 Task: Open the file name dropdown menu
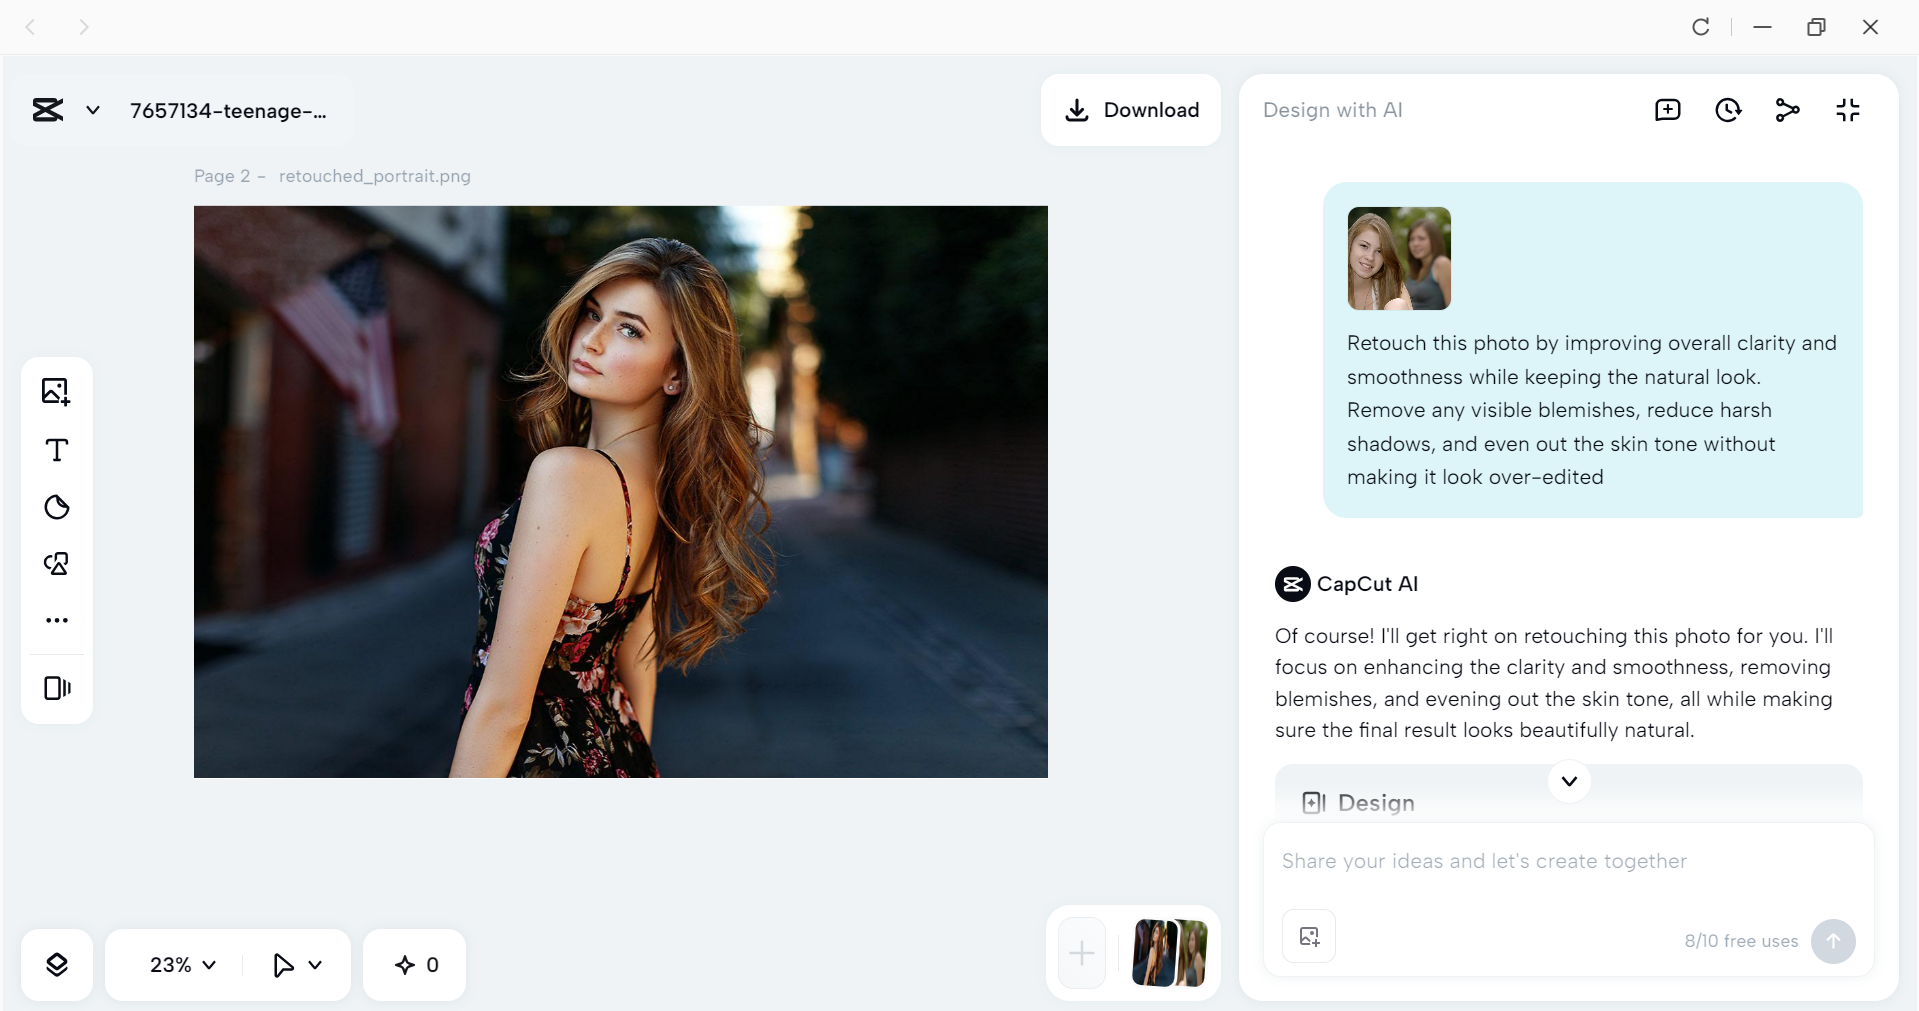point(92,110)
